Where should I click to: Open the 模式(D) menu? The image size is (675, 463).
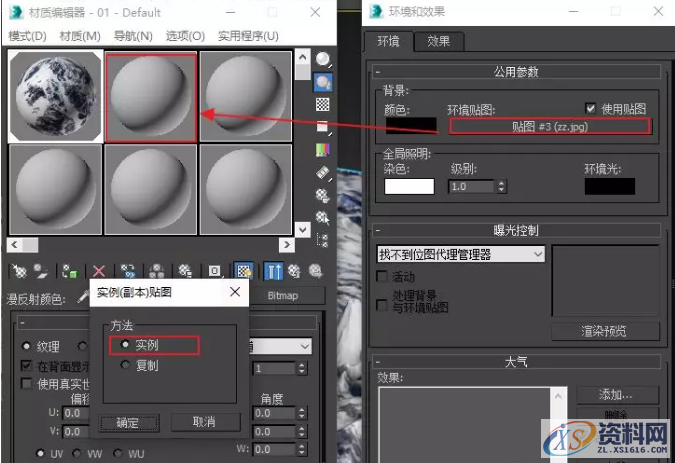27,36
